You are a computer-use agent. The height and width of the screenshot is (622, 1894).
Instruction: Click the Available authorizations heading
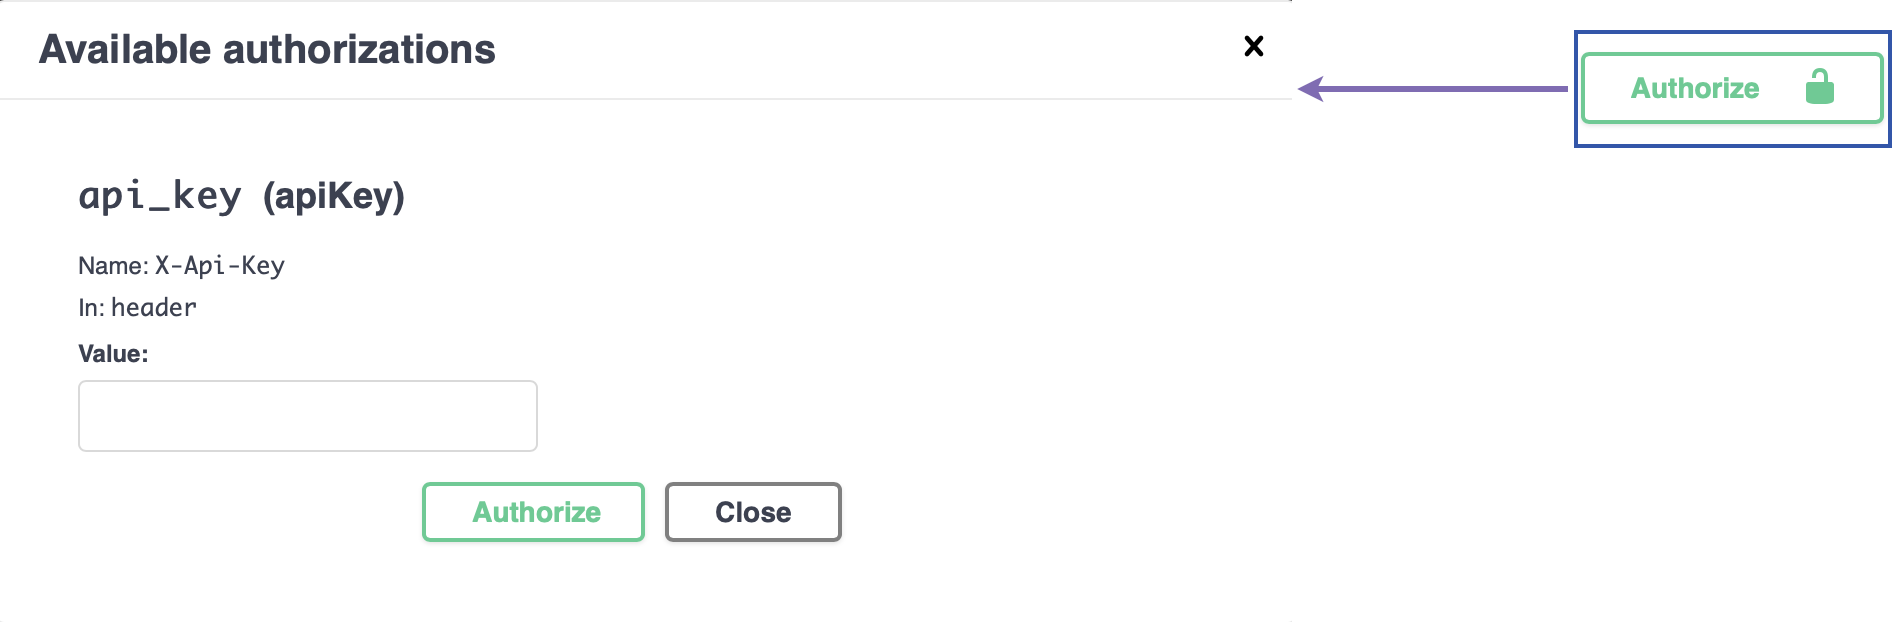tap(267, 49)
